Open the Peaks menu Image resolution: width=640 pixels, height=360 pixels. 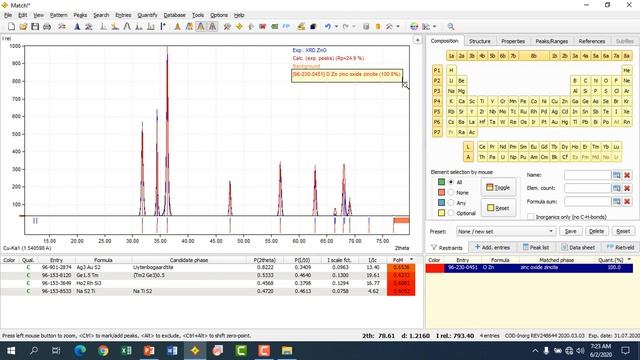pos(80,15)
